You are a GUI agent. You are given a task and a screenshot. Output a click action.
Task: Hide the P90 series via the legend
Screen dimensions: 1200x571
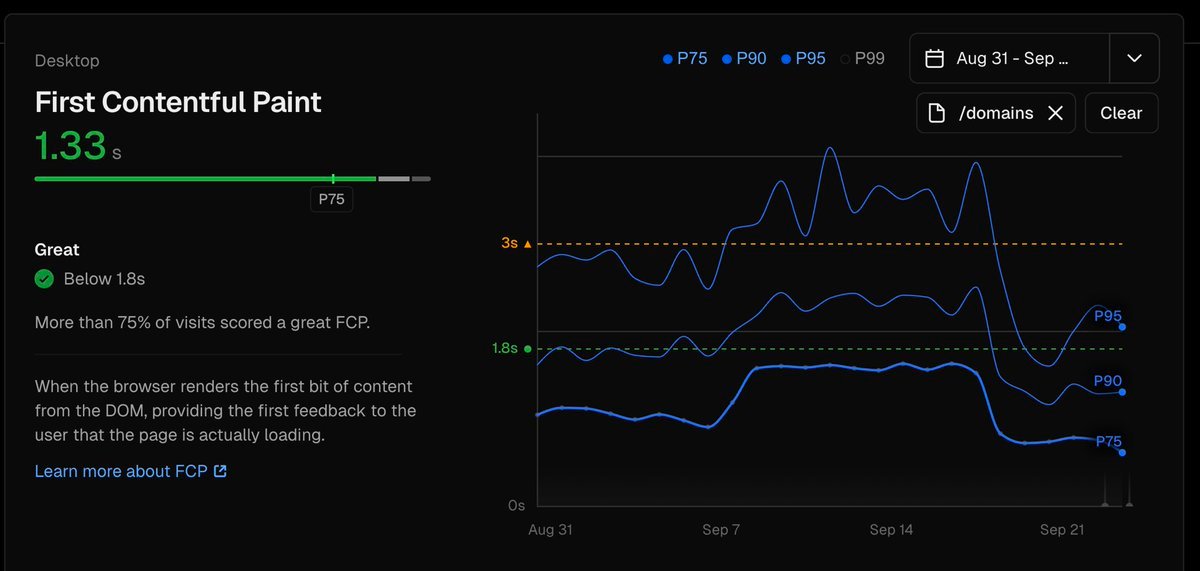[744, 59]
